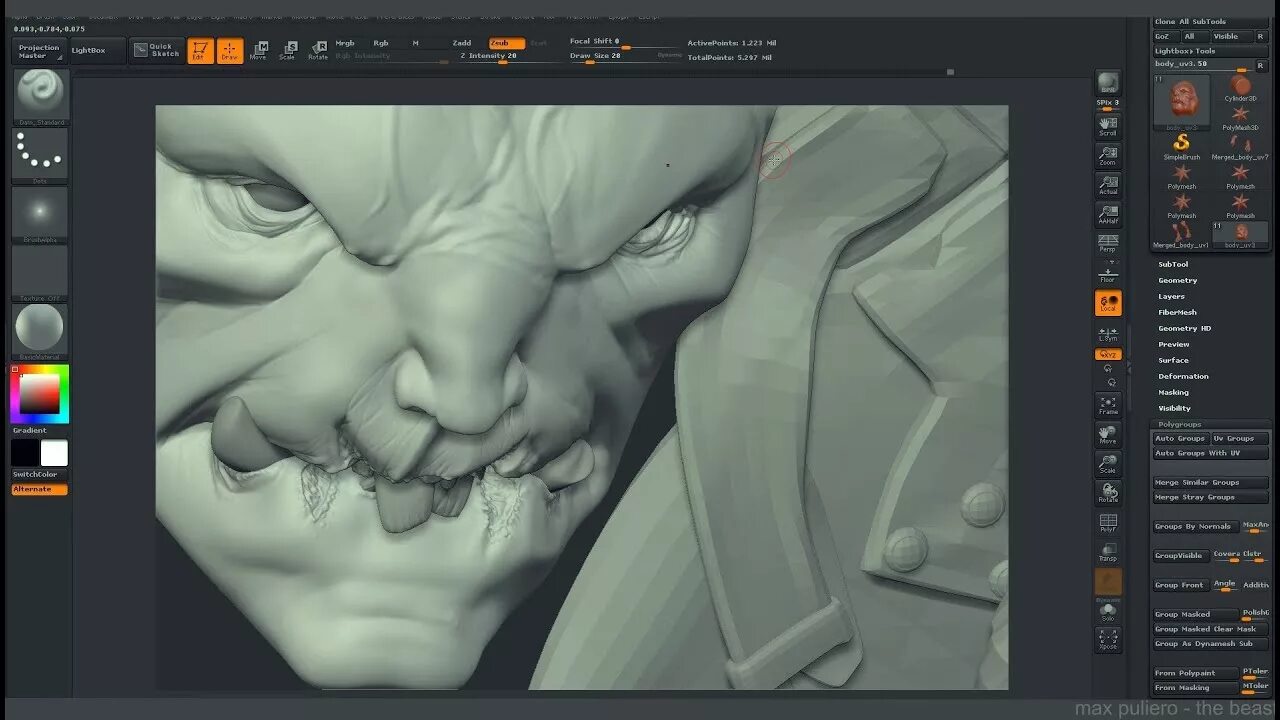Toggle the Floor grid
Screen dimensions: 1280x720
(x=1108, y=273)
